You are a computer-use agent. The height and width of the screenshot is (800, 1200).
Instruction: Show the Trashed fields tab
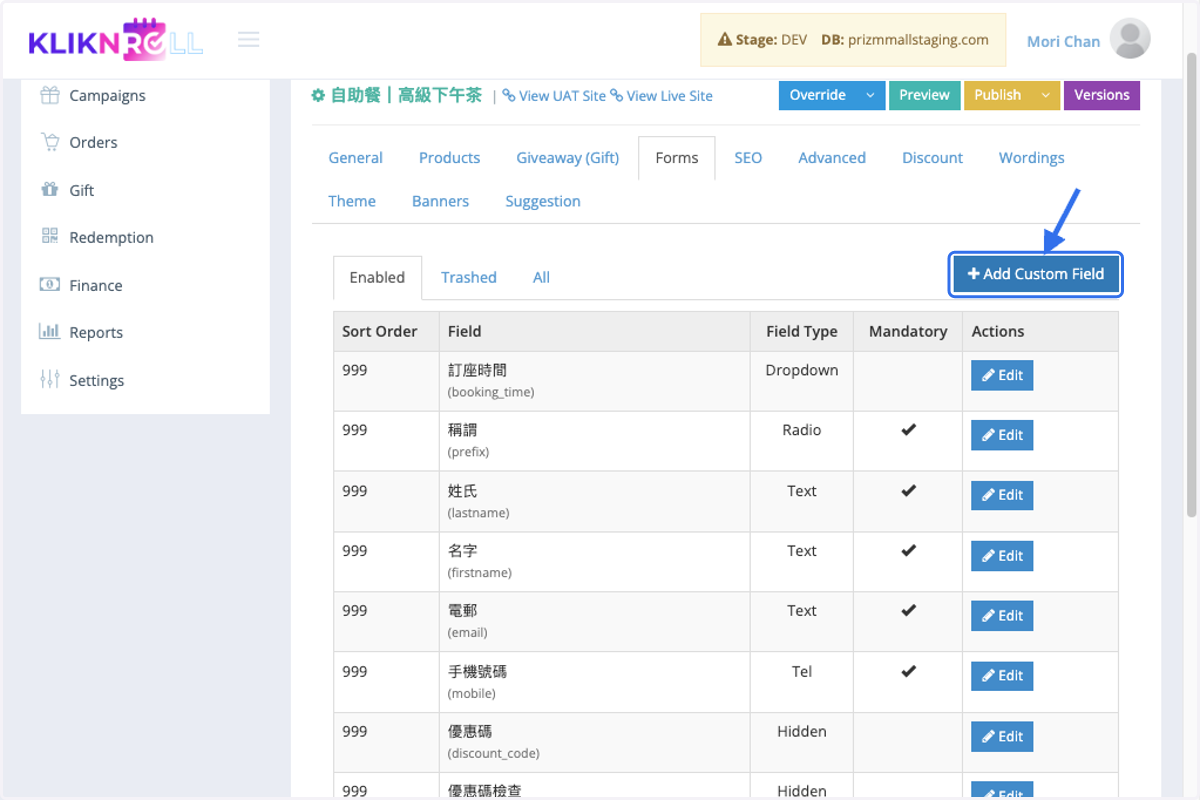pyautogui.click(x=469, y=278)
